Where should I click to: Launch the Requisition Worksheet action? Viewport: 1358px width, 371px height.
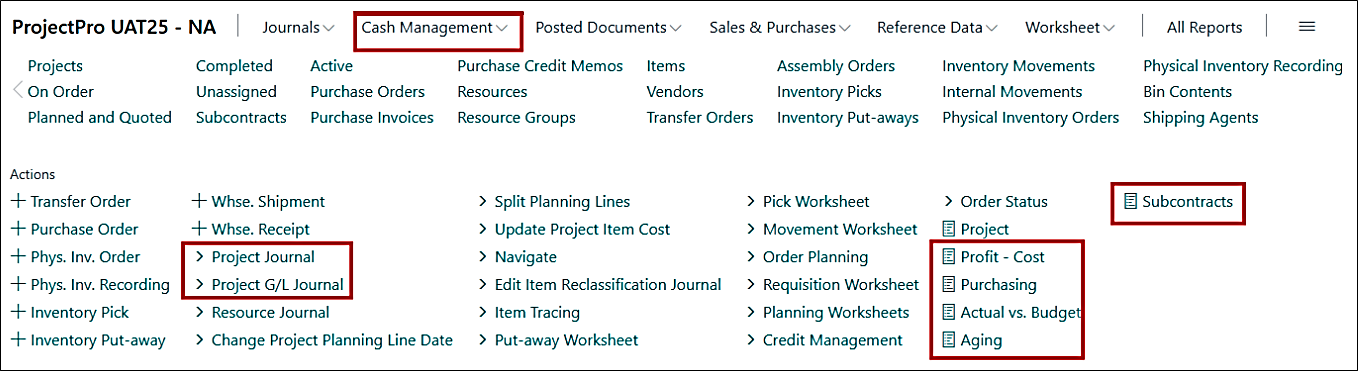840,285
